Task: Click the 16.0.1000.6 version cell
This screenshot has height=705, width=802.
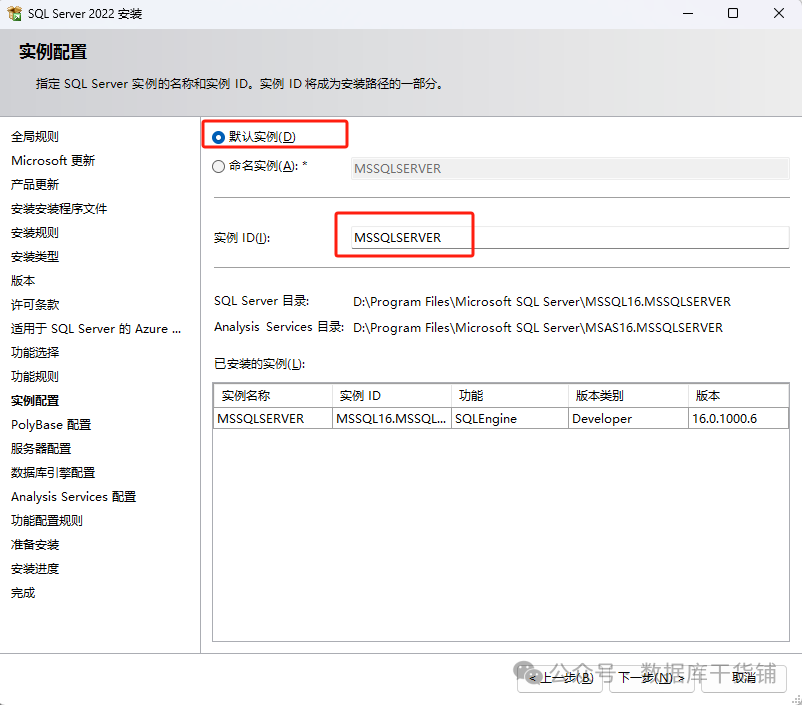Action: 739,418
